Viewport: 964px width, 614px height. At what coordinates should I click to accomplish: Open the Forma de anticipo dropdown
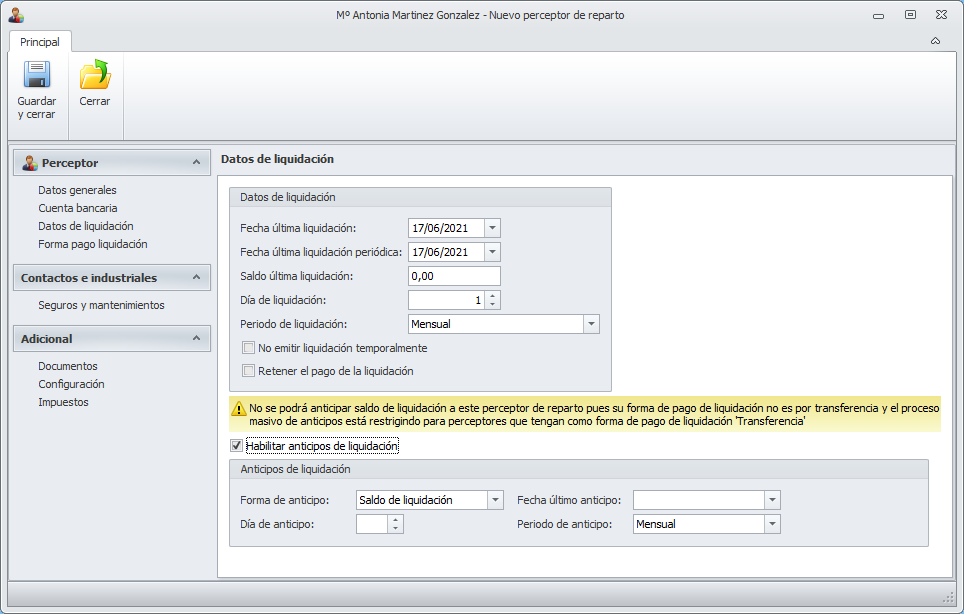coord(495,500)
